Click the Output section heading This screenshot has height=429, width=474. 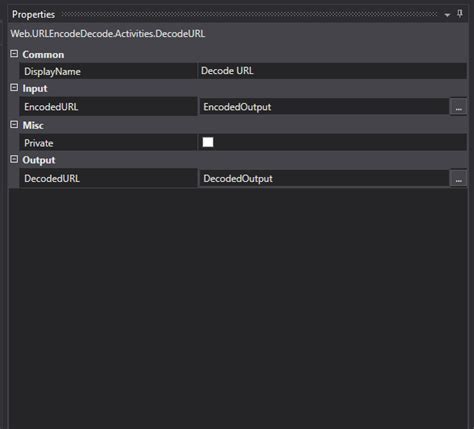click(x=39, y=160)
